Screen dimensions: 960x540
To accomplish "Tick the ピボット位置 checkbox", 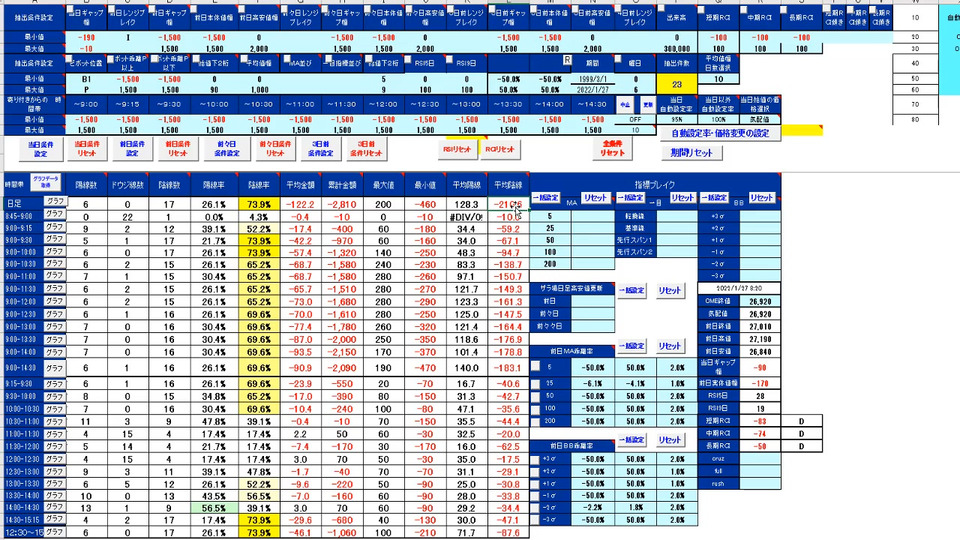I will pyautogui.click(x=70, y=59).
